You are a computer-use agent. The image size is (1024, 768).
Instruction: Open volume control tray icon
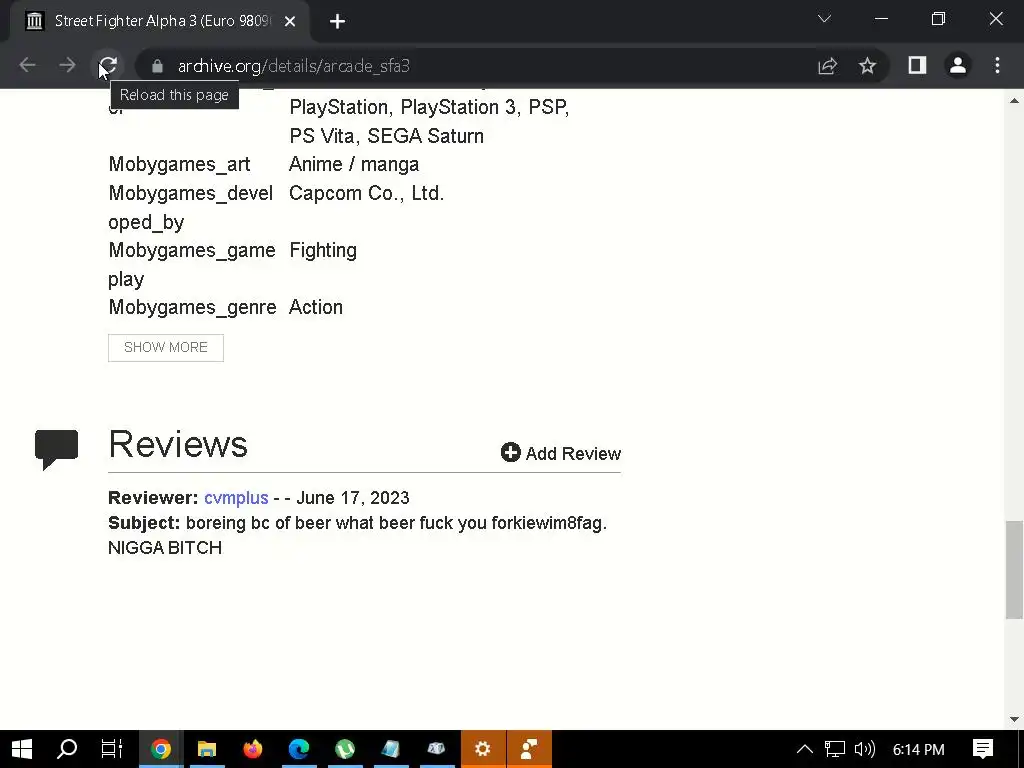point(864,749)
